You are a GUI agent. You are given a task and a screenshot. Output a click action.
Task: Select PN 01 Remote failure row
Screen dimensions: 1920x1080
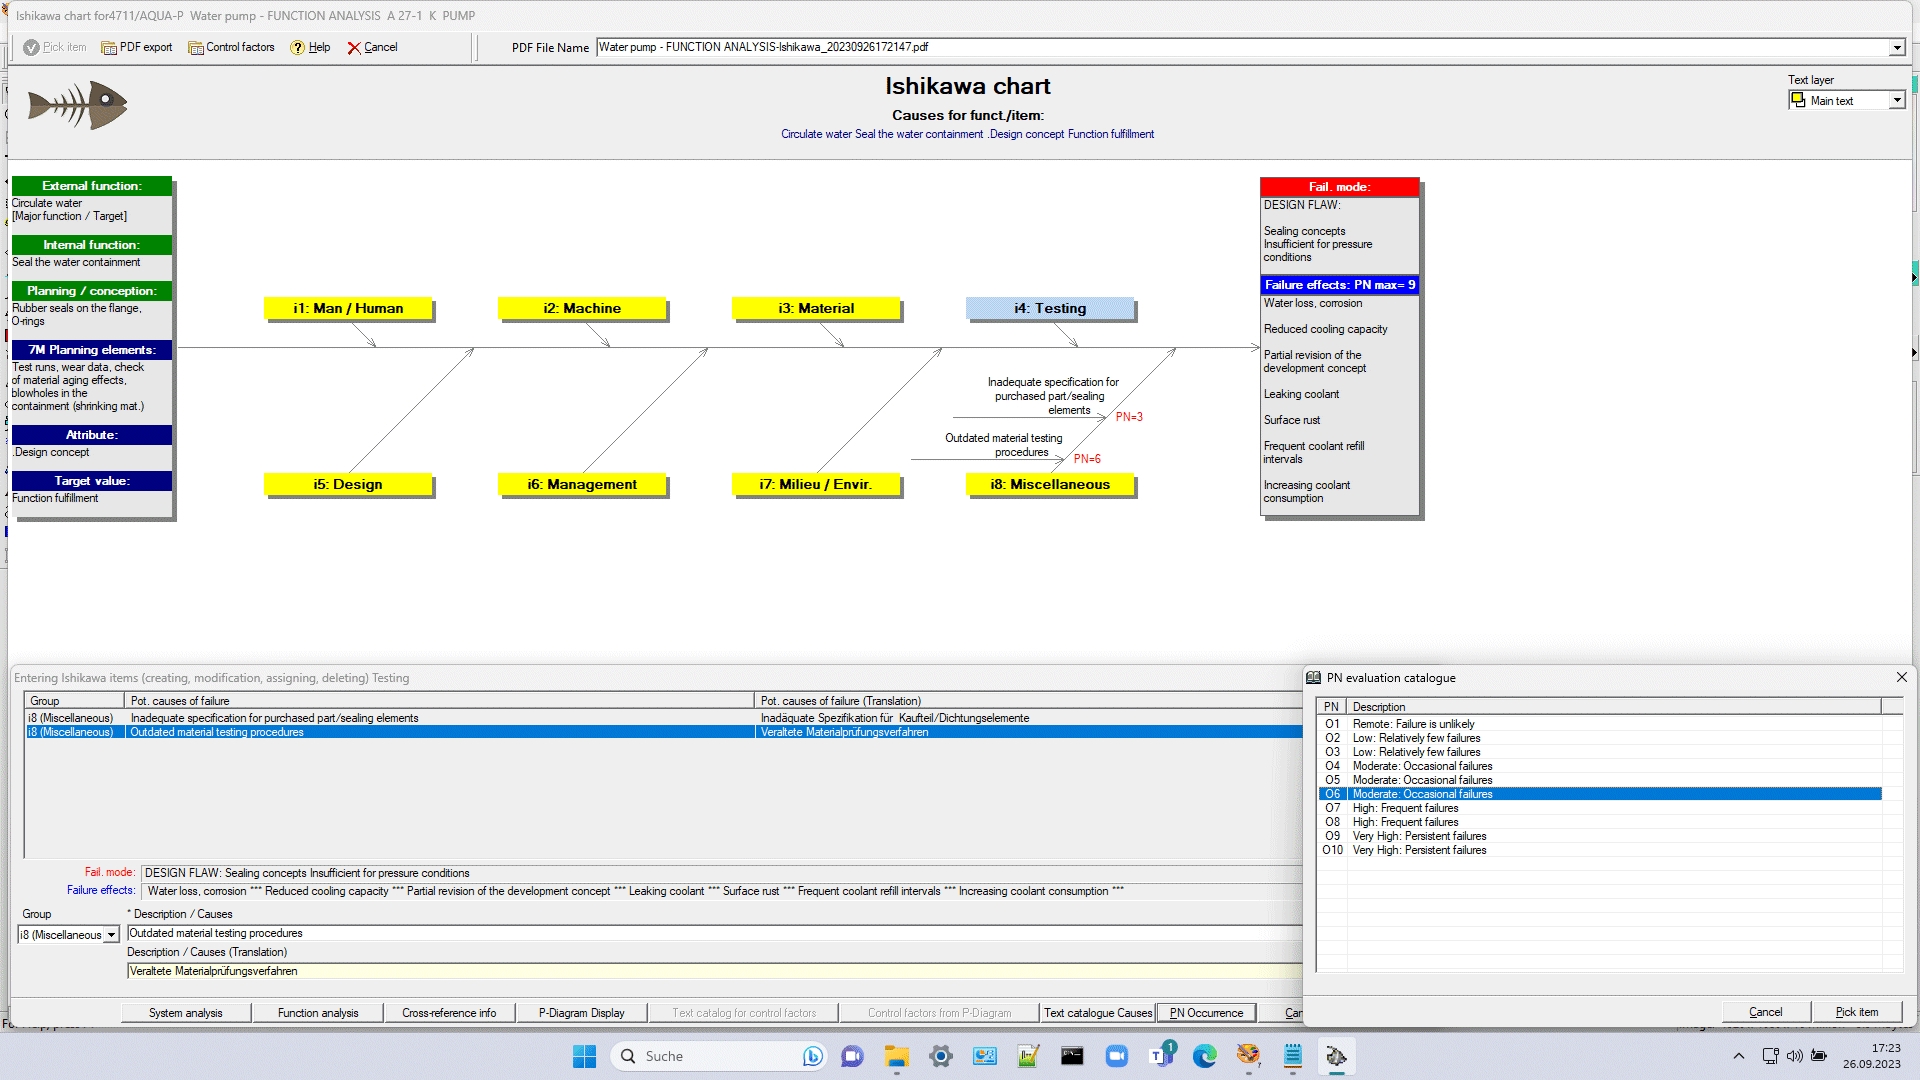point(1413,724)
